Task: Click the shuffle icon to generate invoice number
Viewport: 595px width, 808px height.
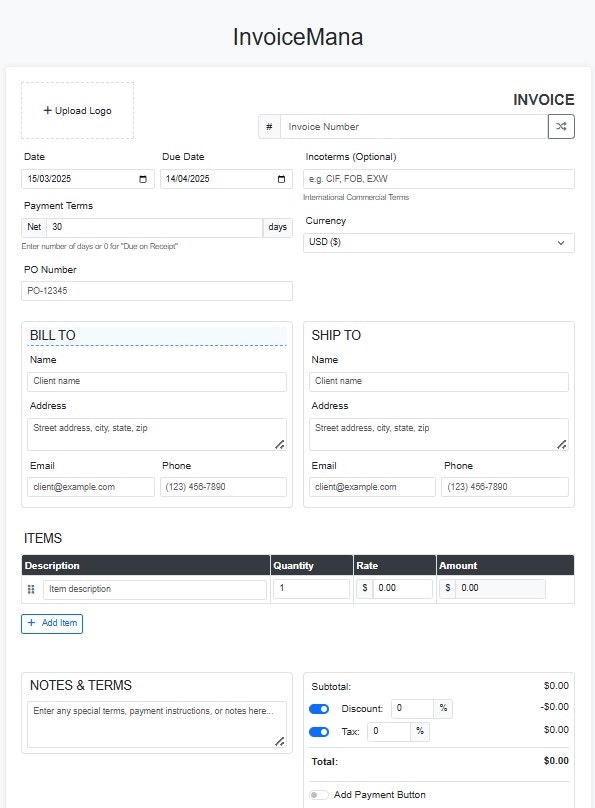Action: (561, 127)
